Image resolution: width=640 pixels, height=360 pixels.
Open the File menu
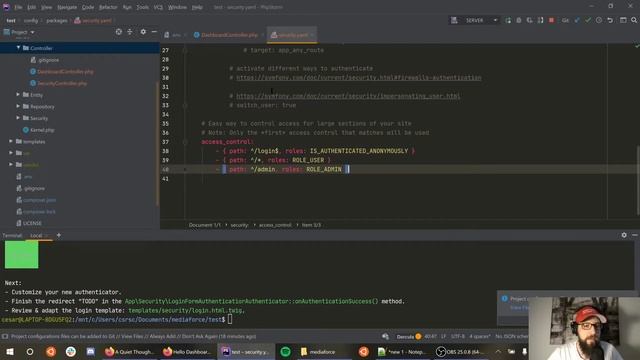click(x=18, y=7)
